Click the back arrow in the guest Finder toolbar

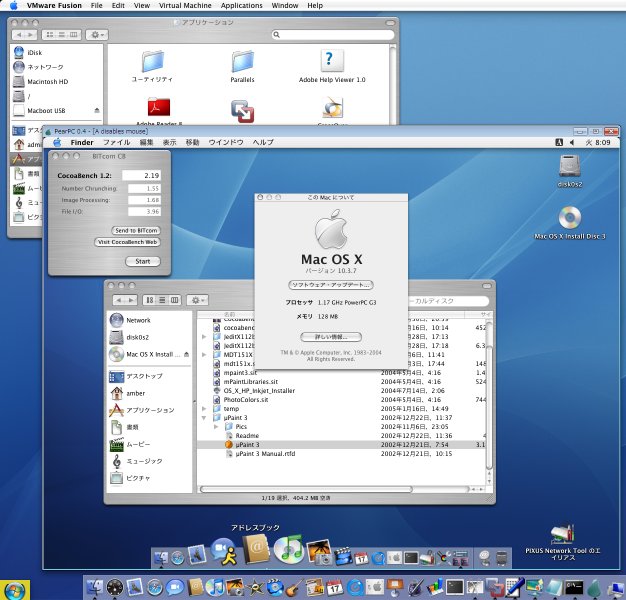click(x=119, y=300)
